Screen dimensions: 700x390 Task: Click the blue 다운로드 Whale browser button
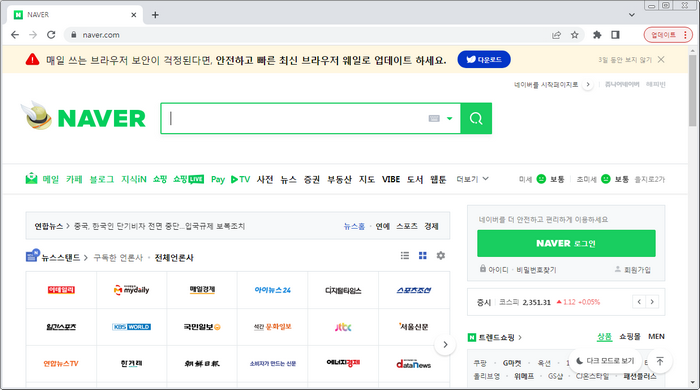tap(484, 59)
